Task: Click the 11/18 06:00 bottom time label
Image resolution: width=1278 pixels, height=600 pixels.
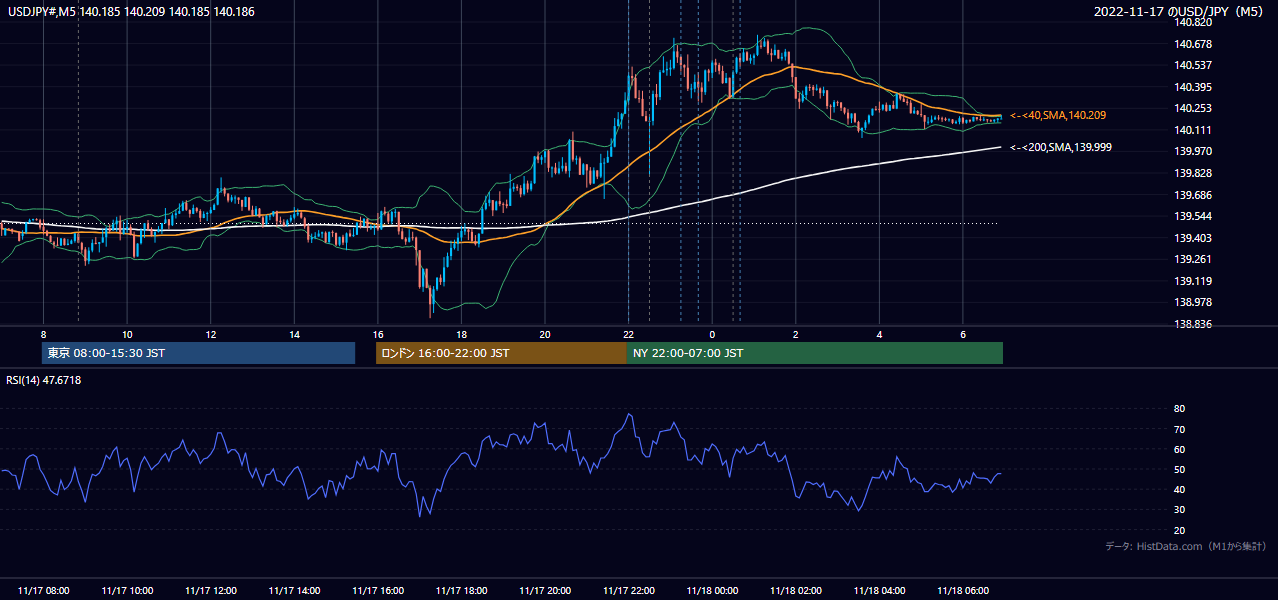Action: [x=963, y=591]
